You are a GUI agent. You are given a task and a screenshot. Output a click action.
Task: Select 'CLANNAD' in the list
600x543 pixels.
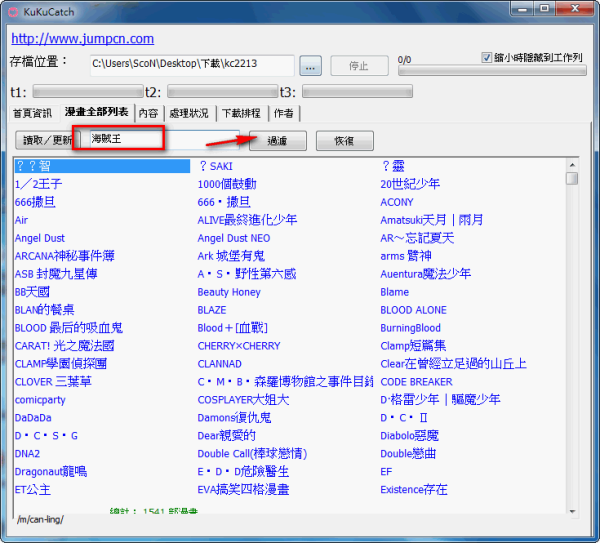click(x=220, y=364)
